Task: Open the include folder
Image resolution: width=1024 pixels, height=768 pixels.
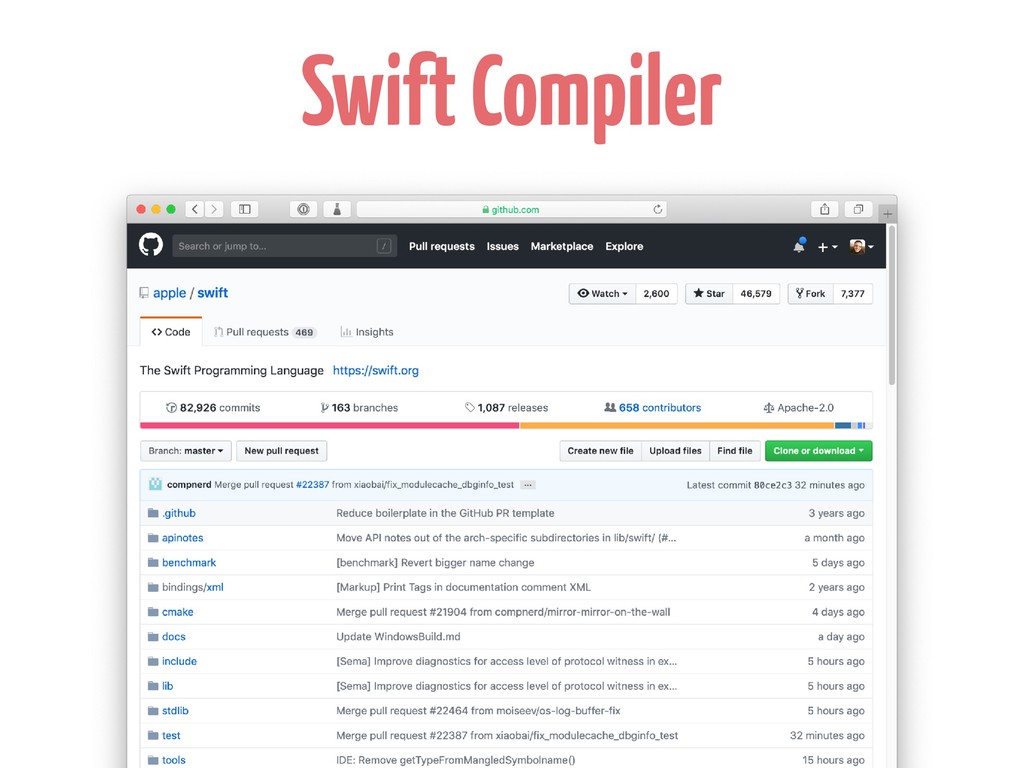Action: (179, 661)
